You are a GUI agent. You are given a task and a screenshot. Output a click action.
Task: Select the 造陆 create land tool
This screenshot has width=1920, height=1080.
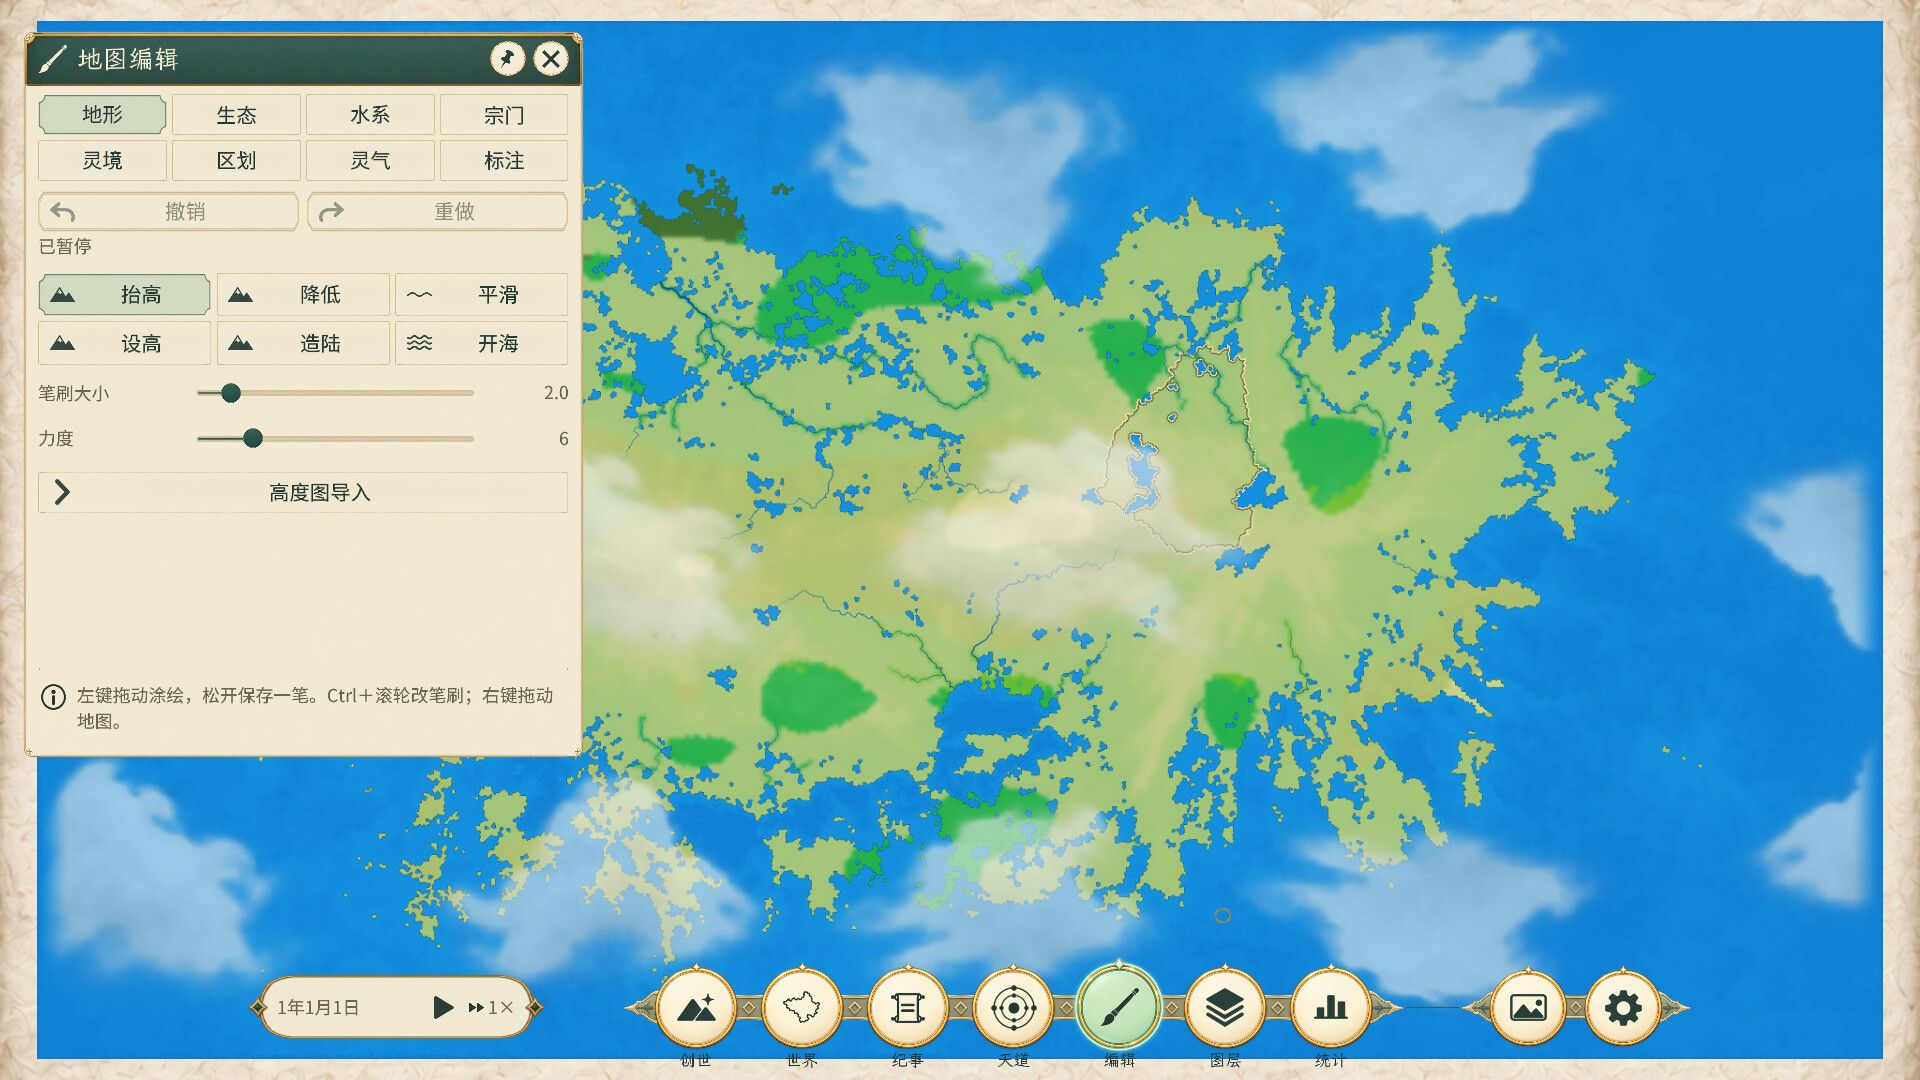point(303,343)
